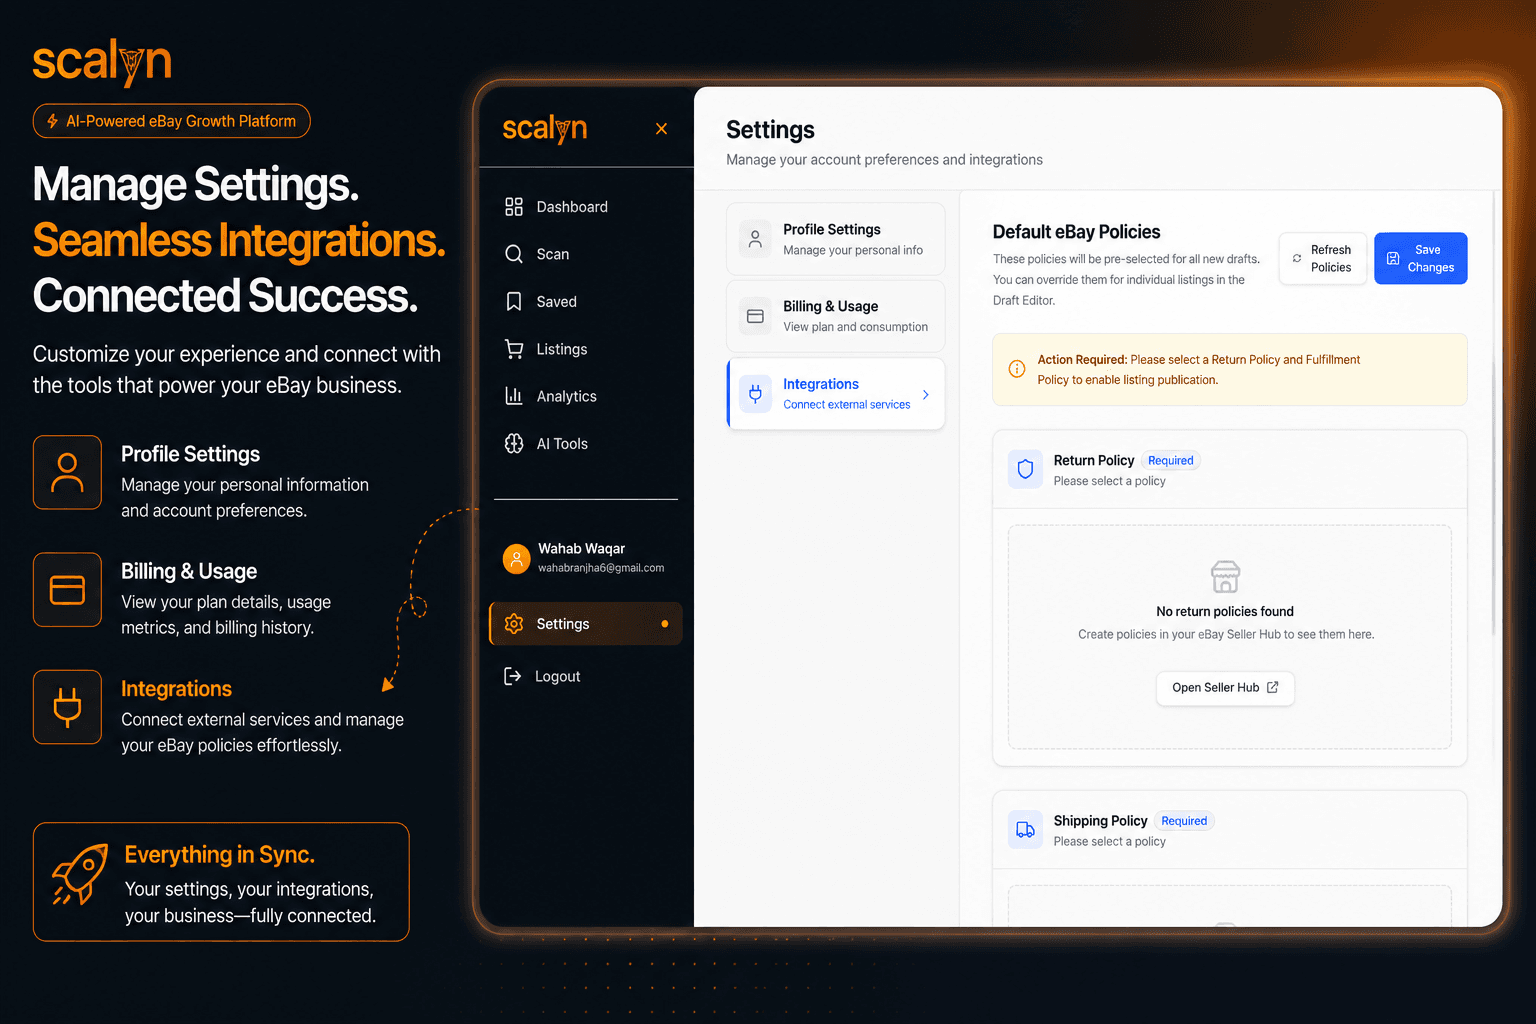Click the No return policies found text

[1225, 611]
